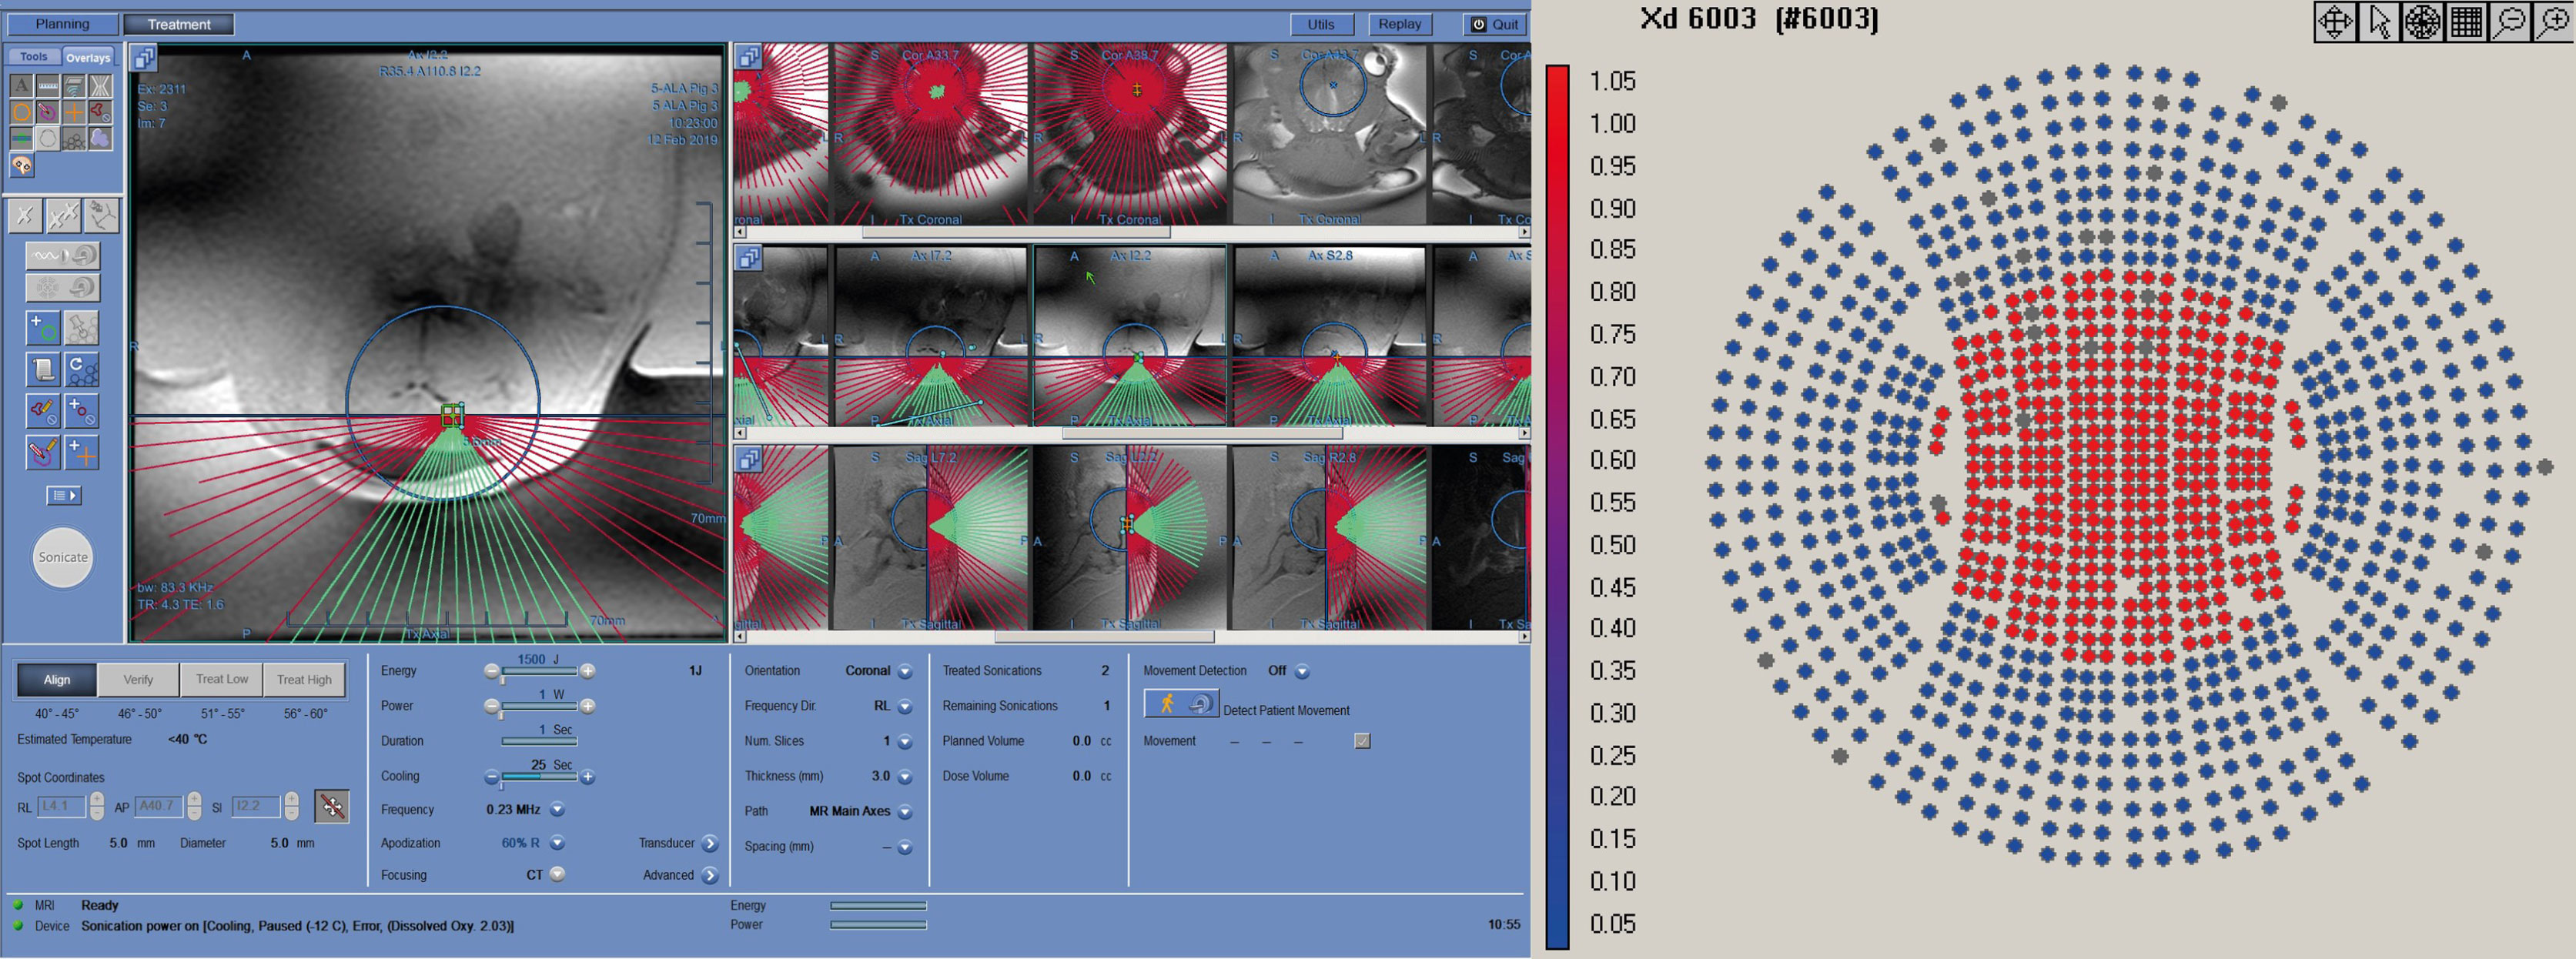Click the add green circle spot icon
The height and width of the screenshot is (959, 2576).
pyautogui.click(x=43, y=327)
